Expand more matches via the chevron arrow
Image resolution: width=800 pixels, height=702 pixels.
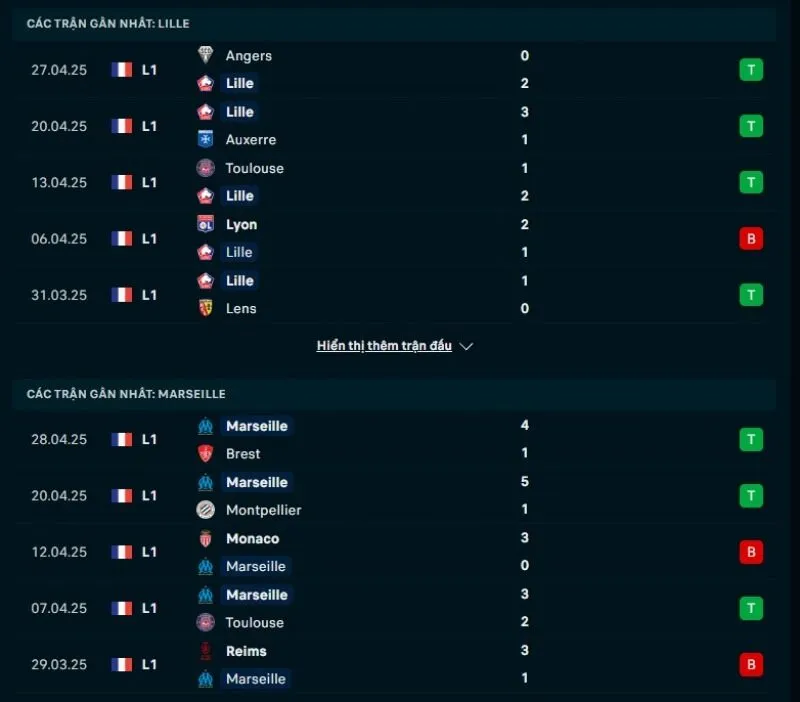tap(466, 346)
